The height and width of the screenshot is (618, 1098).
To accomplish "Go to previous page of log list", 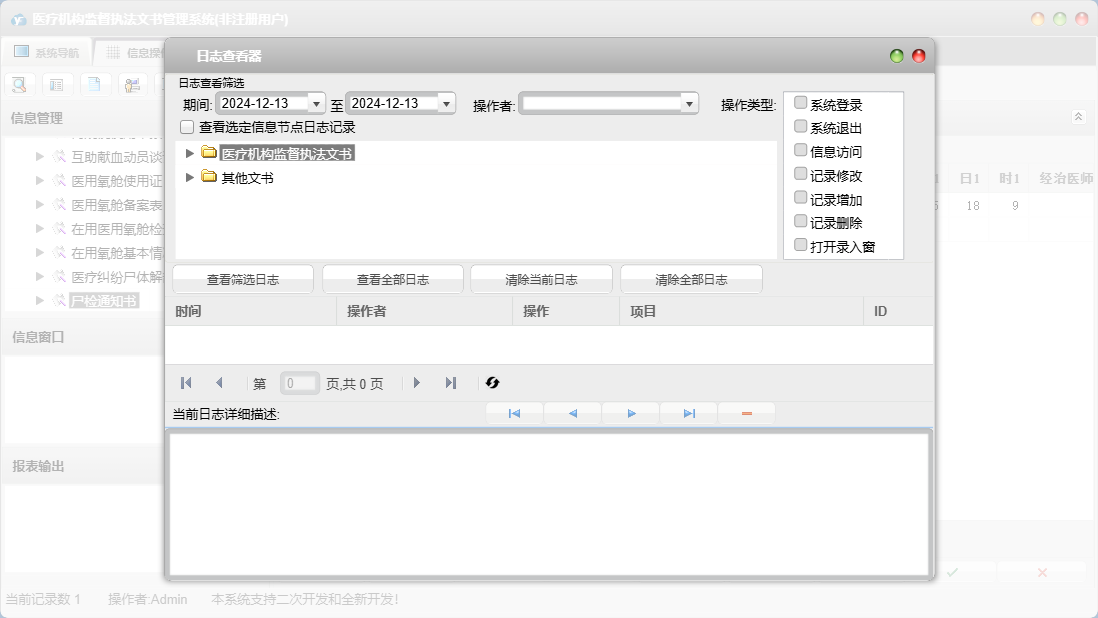I will (219, 383).
